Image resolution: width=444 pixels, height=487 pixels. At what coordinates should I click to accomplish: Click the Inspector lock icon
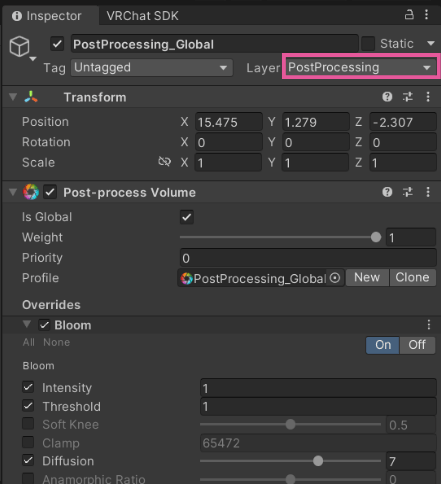click(409, 15)
